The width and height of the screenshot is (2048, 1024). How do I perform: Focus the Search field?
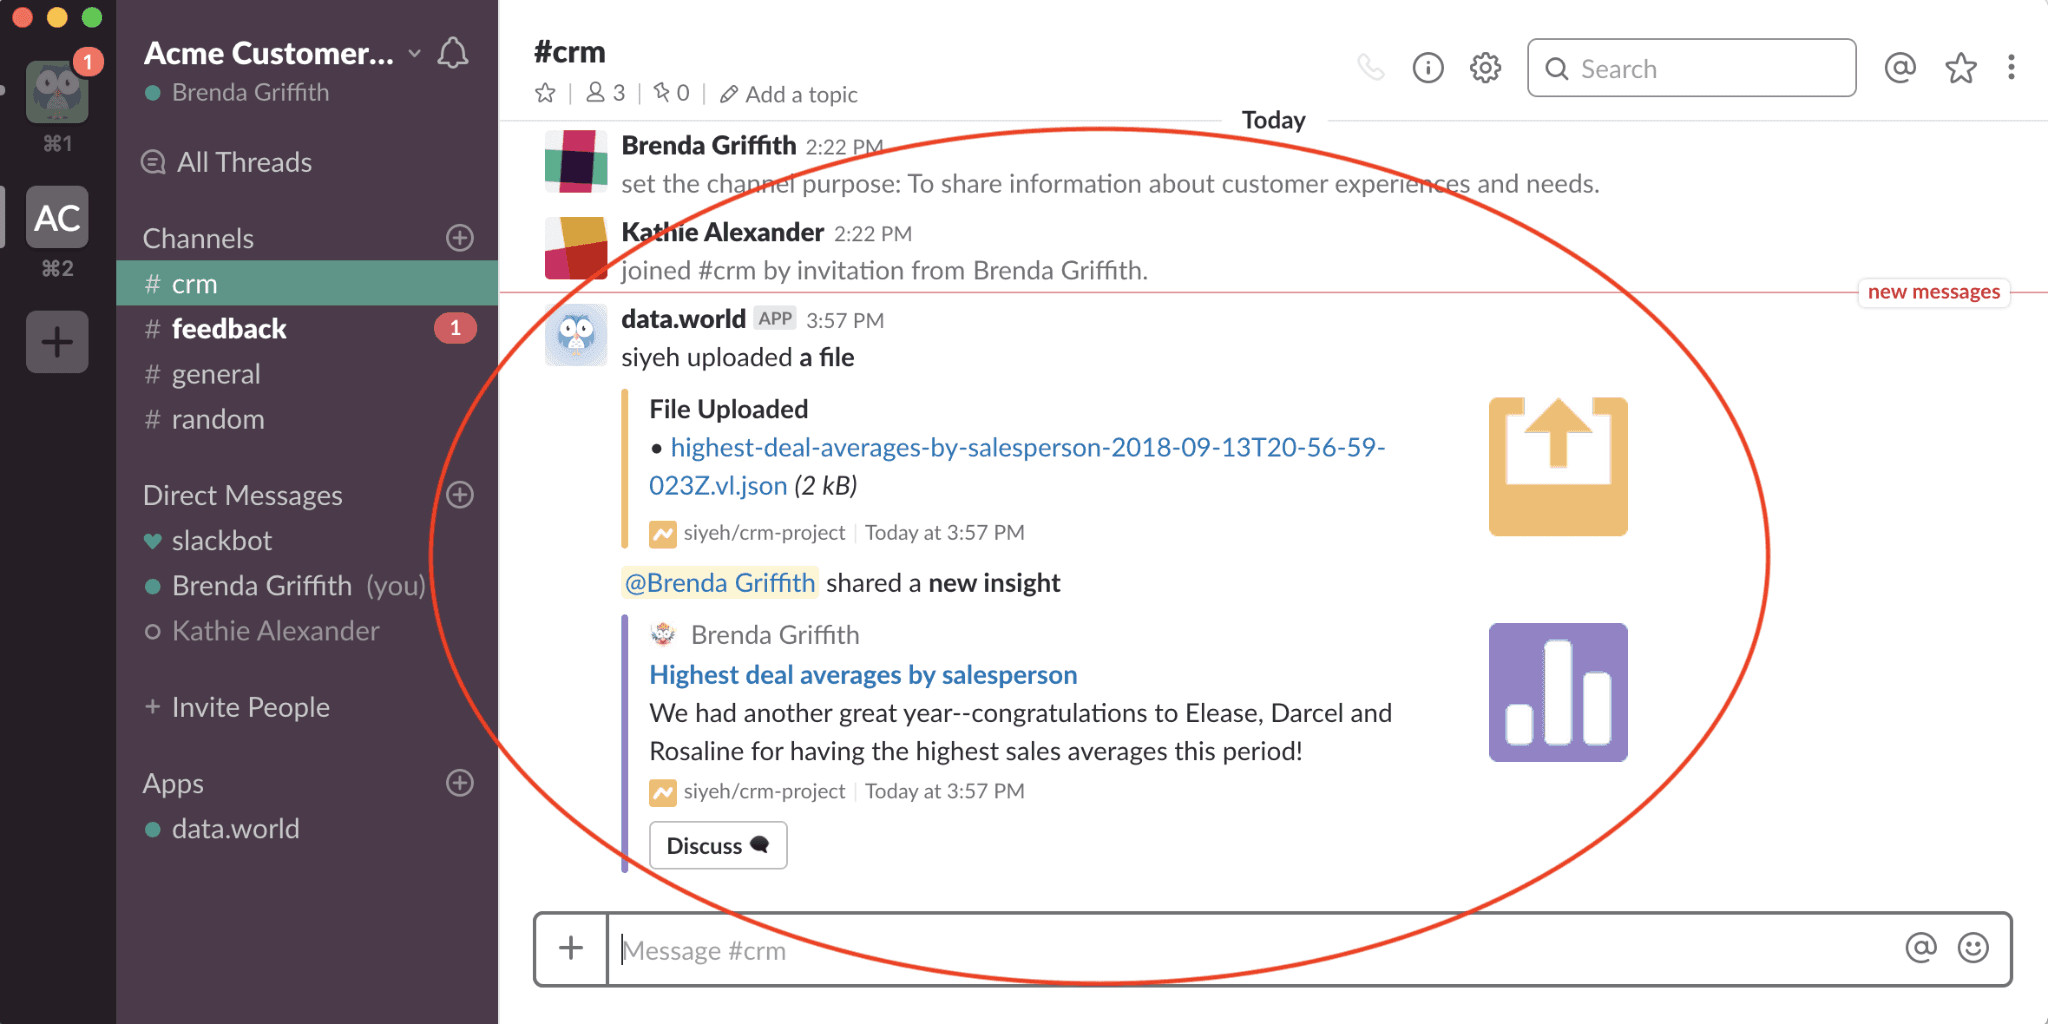[1692, 68]
